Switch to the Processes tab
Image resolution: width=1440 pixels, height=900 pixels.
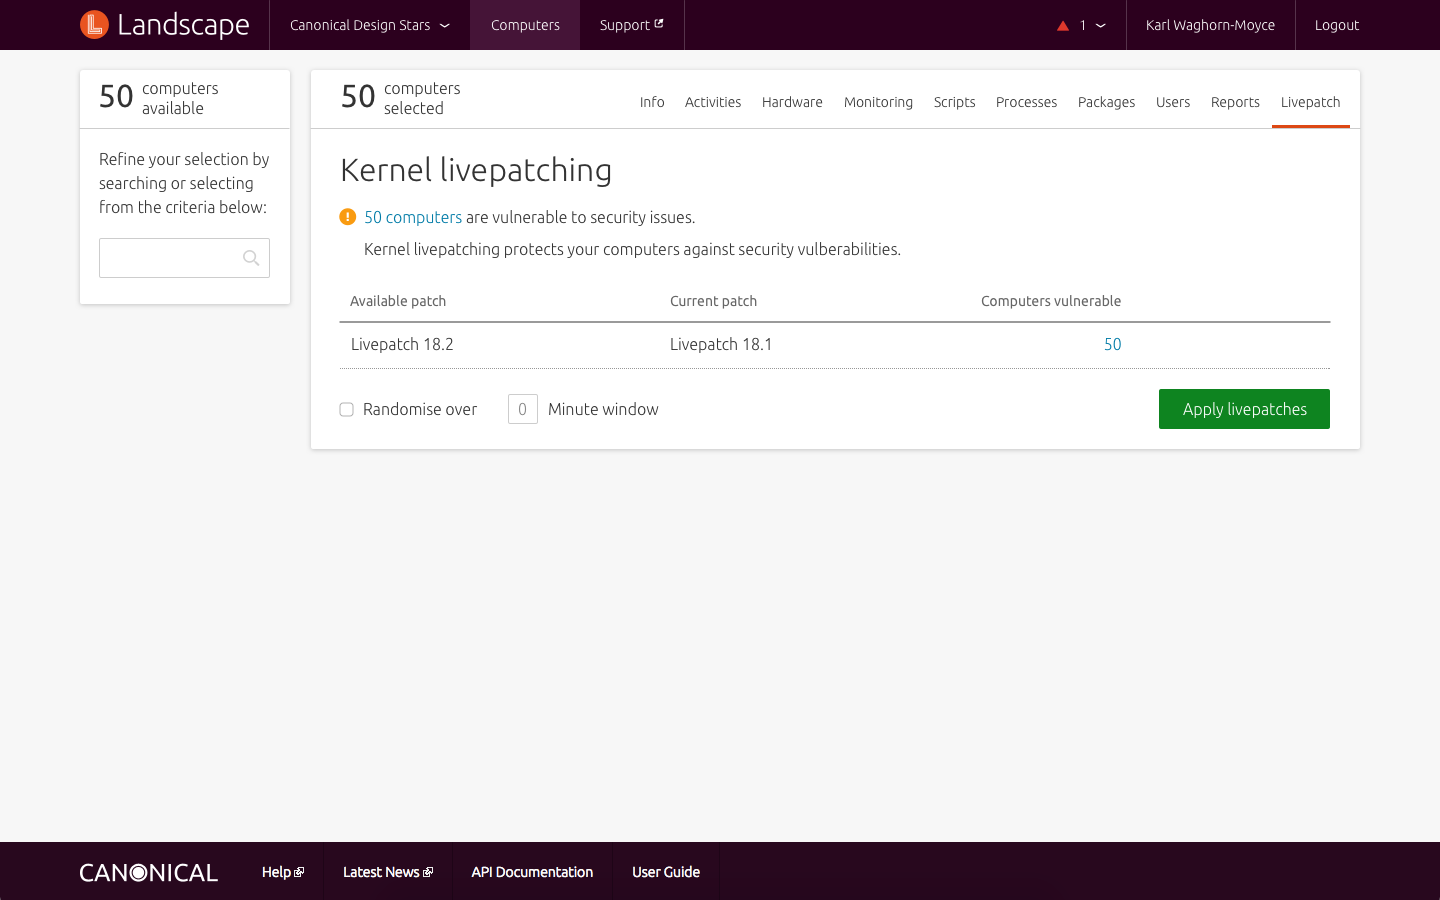tap(1026, 102)
